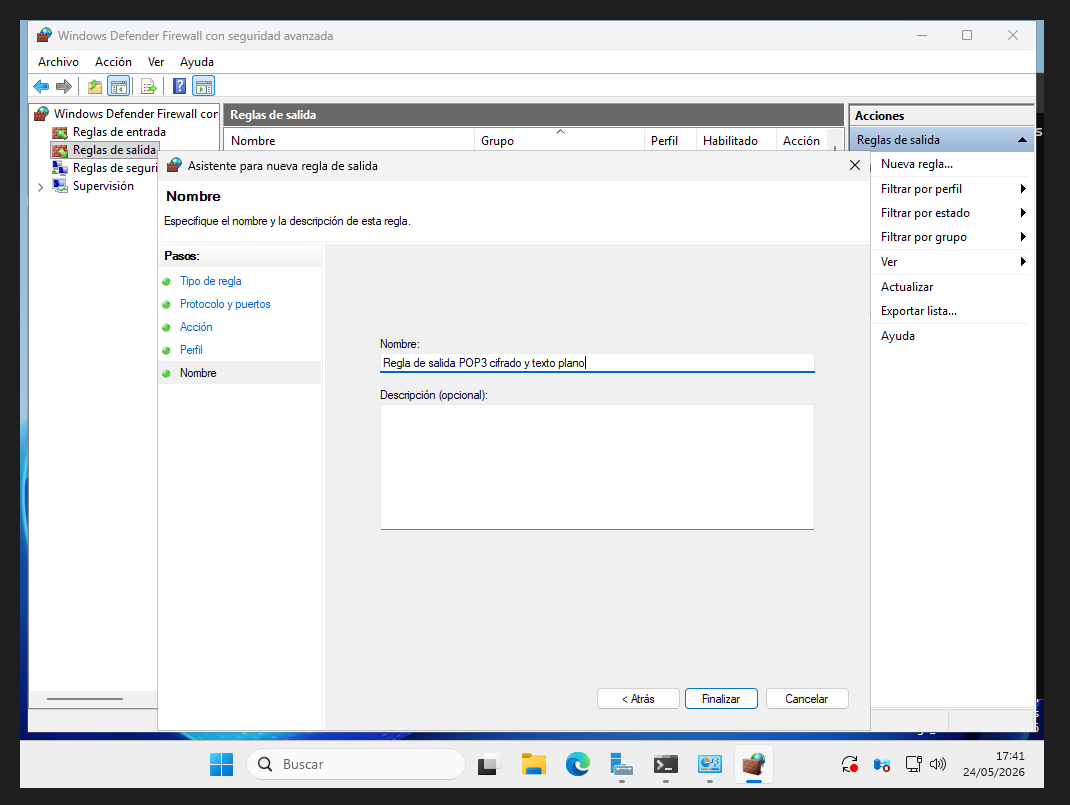Image resolution: width=1070 pixels, height=805 pixels.
Task: Click the Nombre text field
Action: pyautogui.click(x=597, y=363)
